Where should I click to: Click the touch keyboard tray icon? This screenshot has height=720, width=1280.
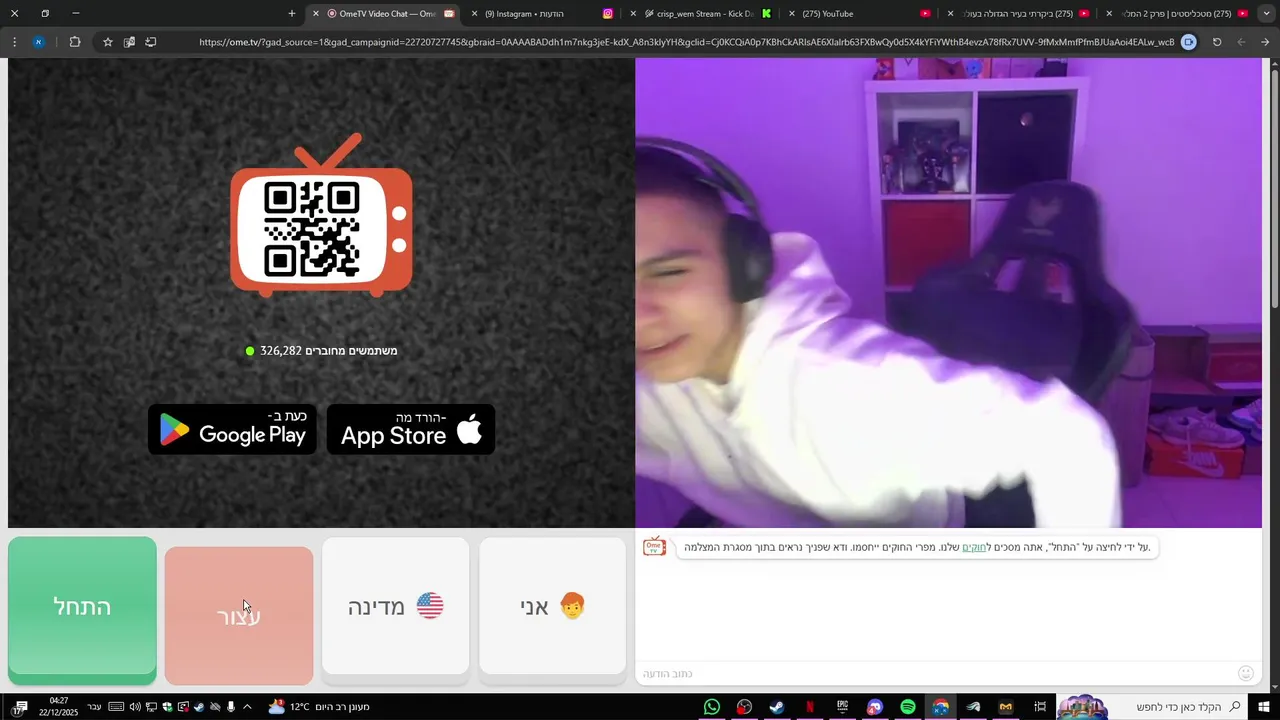(116, 707)
